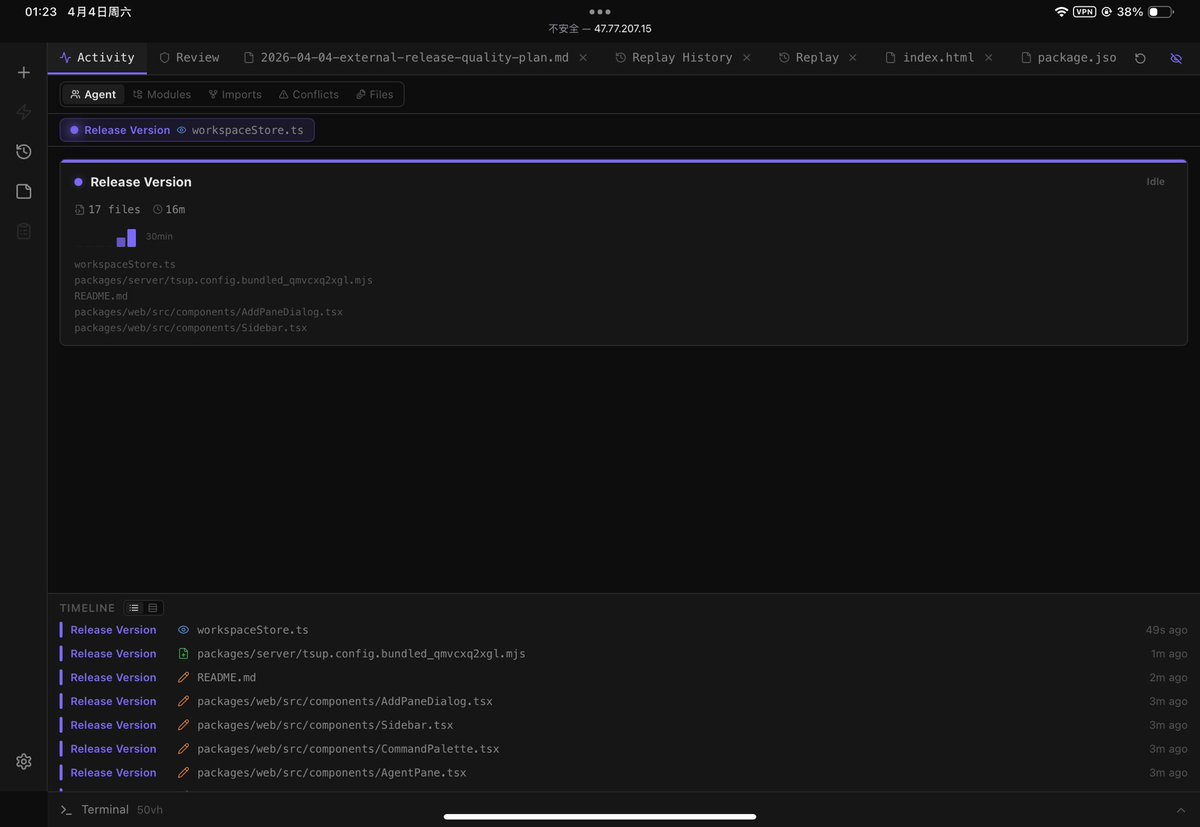Click AddPaneDialog.tsx in the card list

(x=208, y=312)
